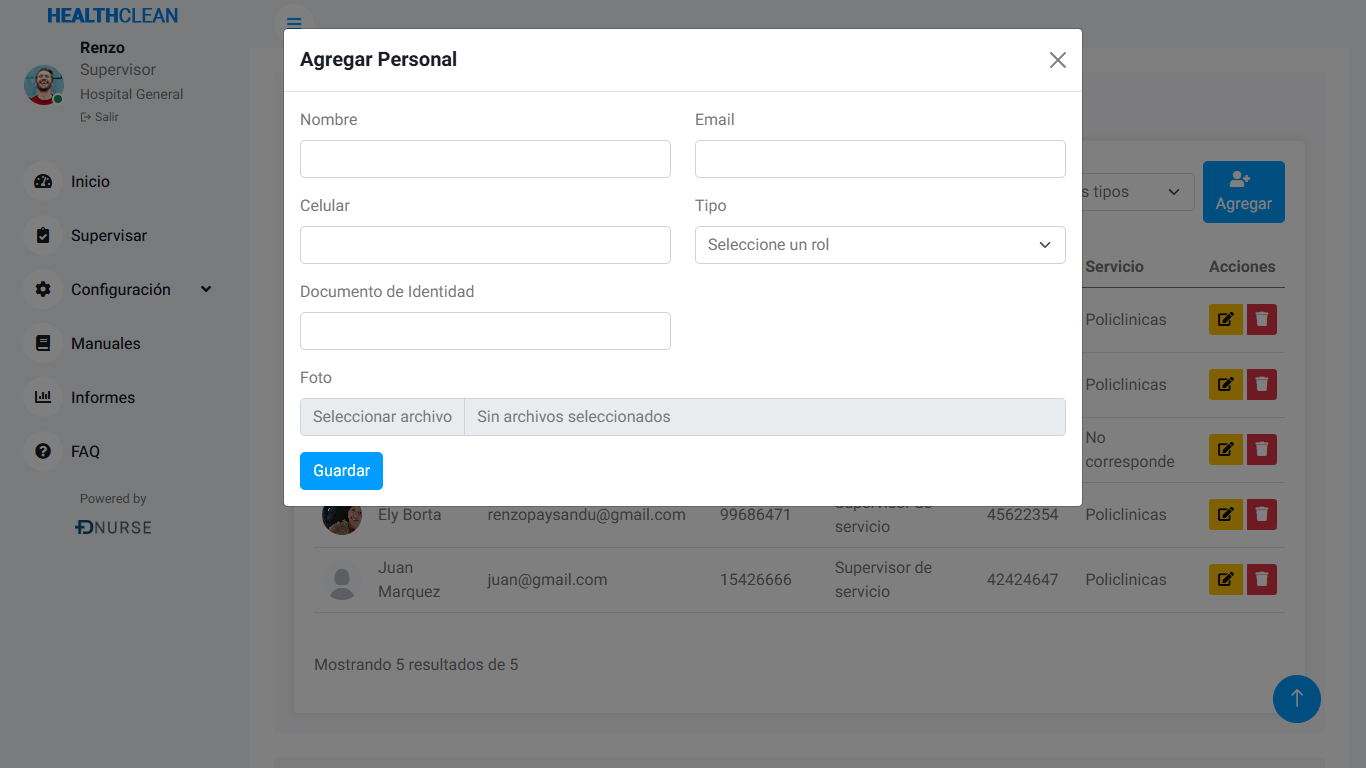Viewport: 1366px width, 768px height.
Task: Click Juan Marquez's avatar placeholder
Action: 342,582
